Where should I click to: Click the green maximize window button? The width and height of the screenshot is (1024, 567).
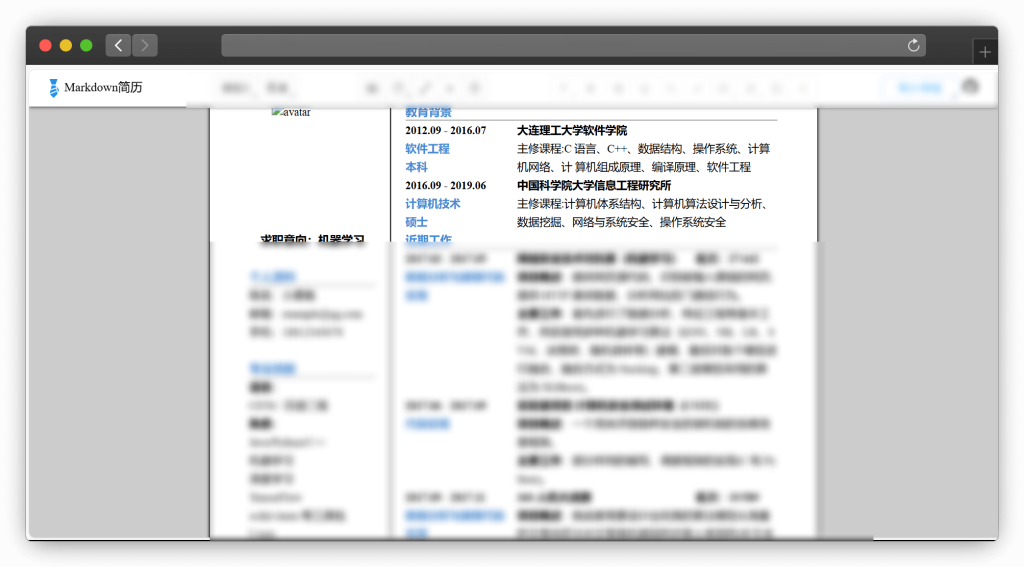coord(86,45)
